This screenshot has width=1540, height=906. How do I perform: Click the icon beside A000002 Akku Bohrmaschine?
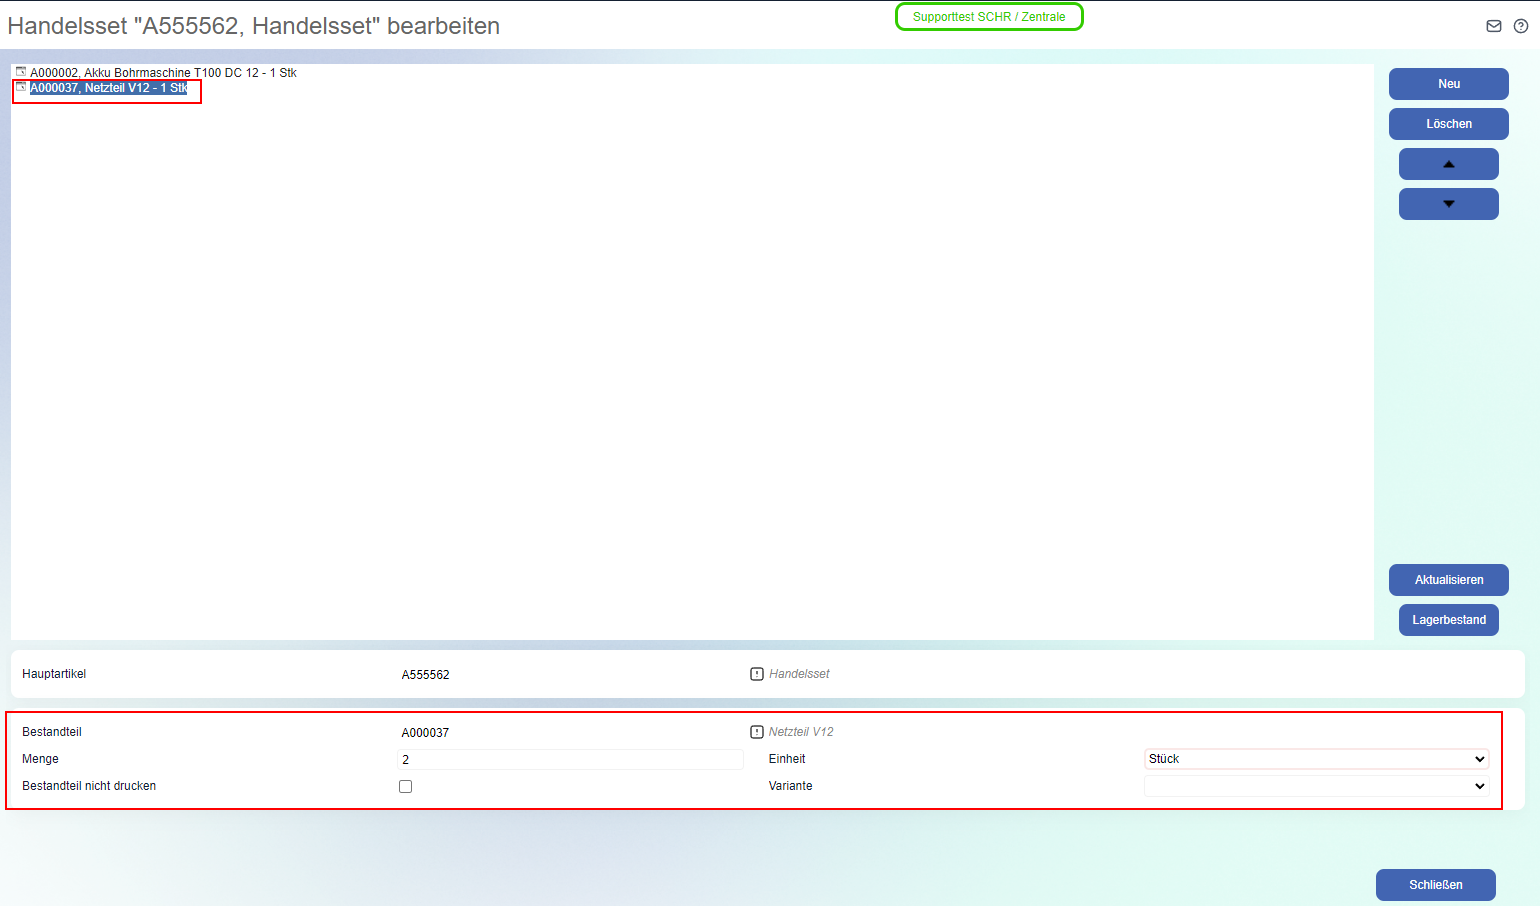pyautogui.click(x=21, y=72)
